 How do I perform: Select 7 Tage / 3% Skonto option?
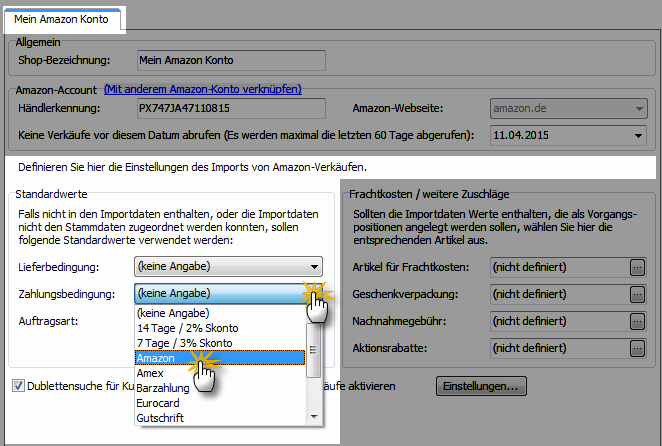pyautogui.click(x=220, y=343)
